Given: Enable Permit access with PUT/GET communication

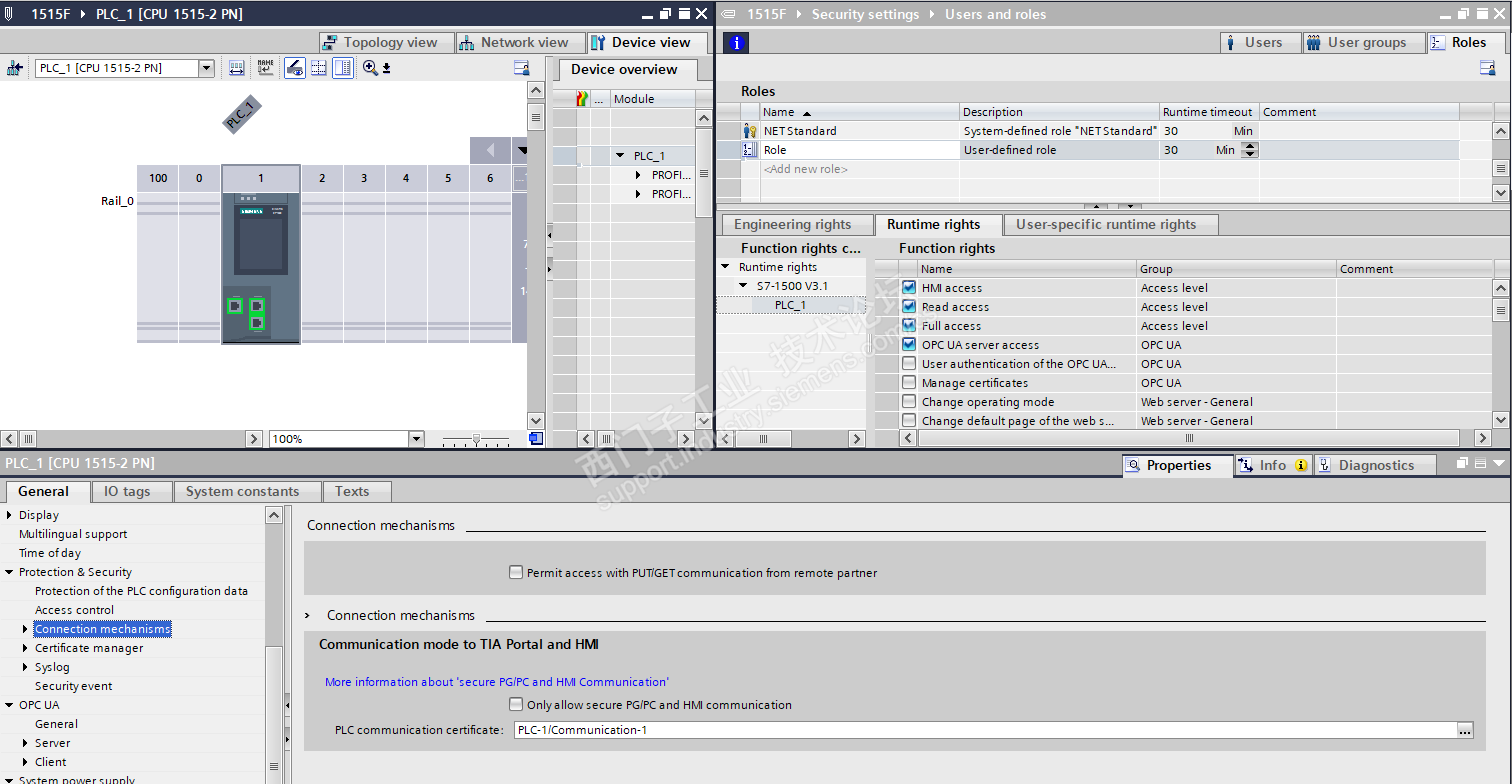Looking at the screenshot, I should tap(516, 573).
